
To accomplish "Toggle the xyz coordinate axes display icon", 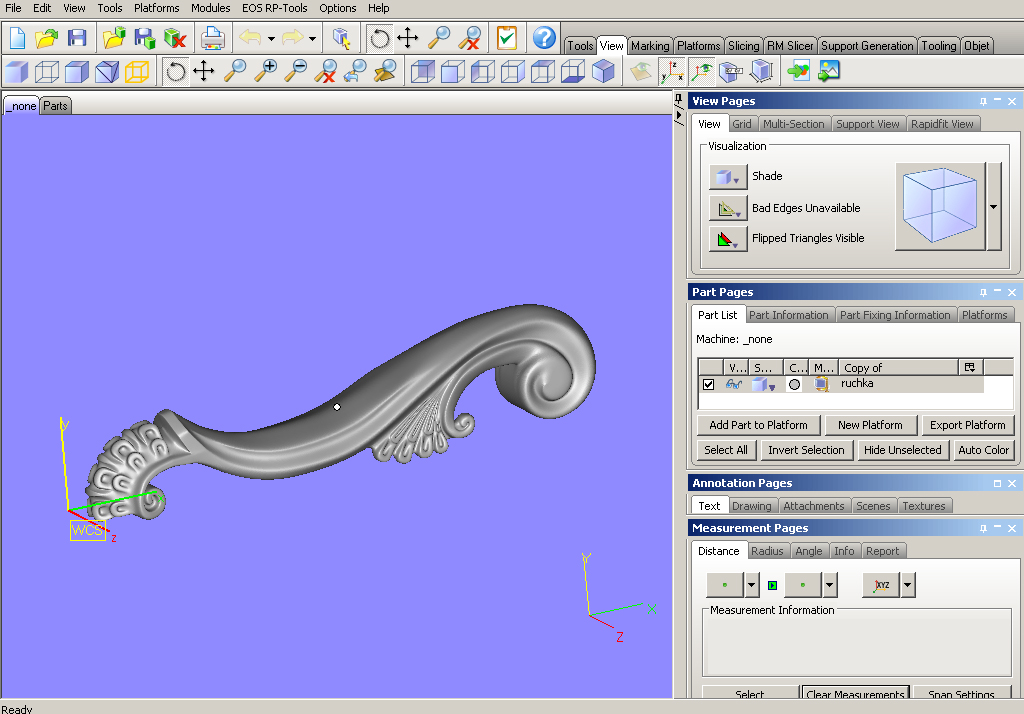I will 671,71.
